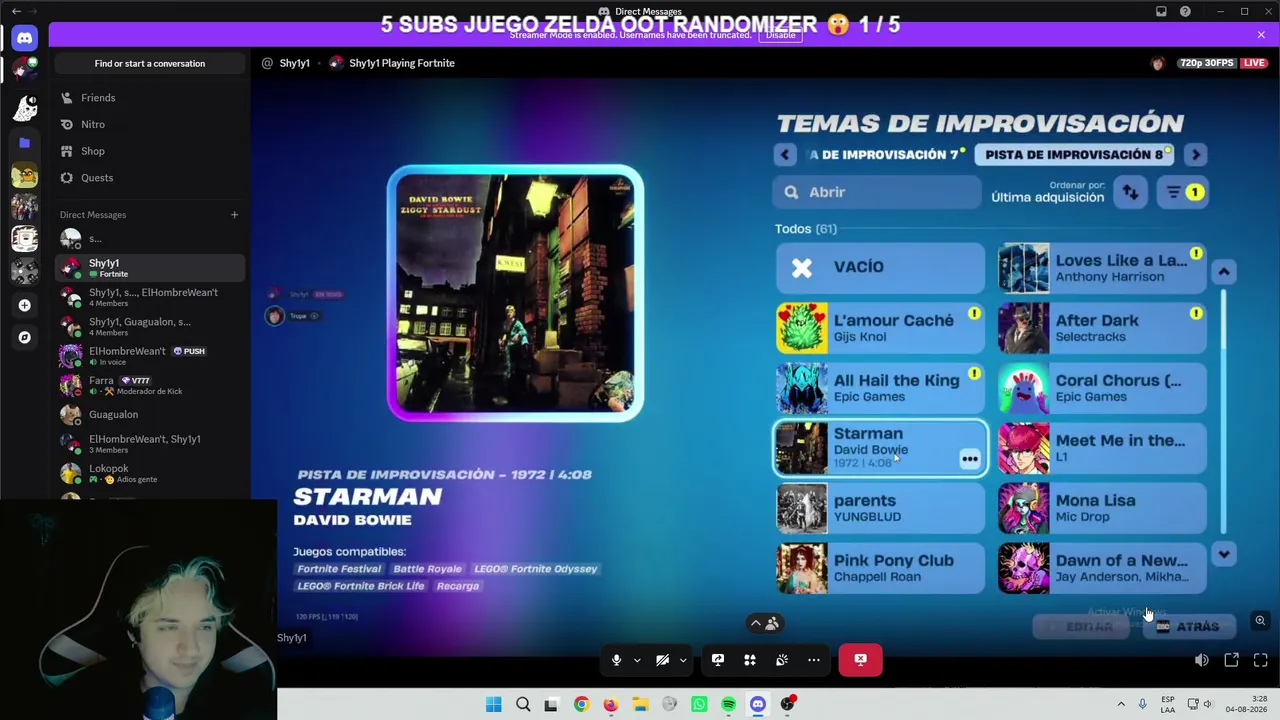Click track list scroll up arrow
This screenshot has height=720, width=1280.
point(1223,272)
